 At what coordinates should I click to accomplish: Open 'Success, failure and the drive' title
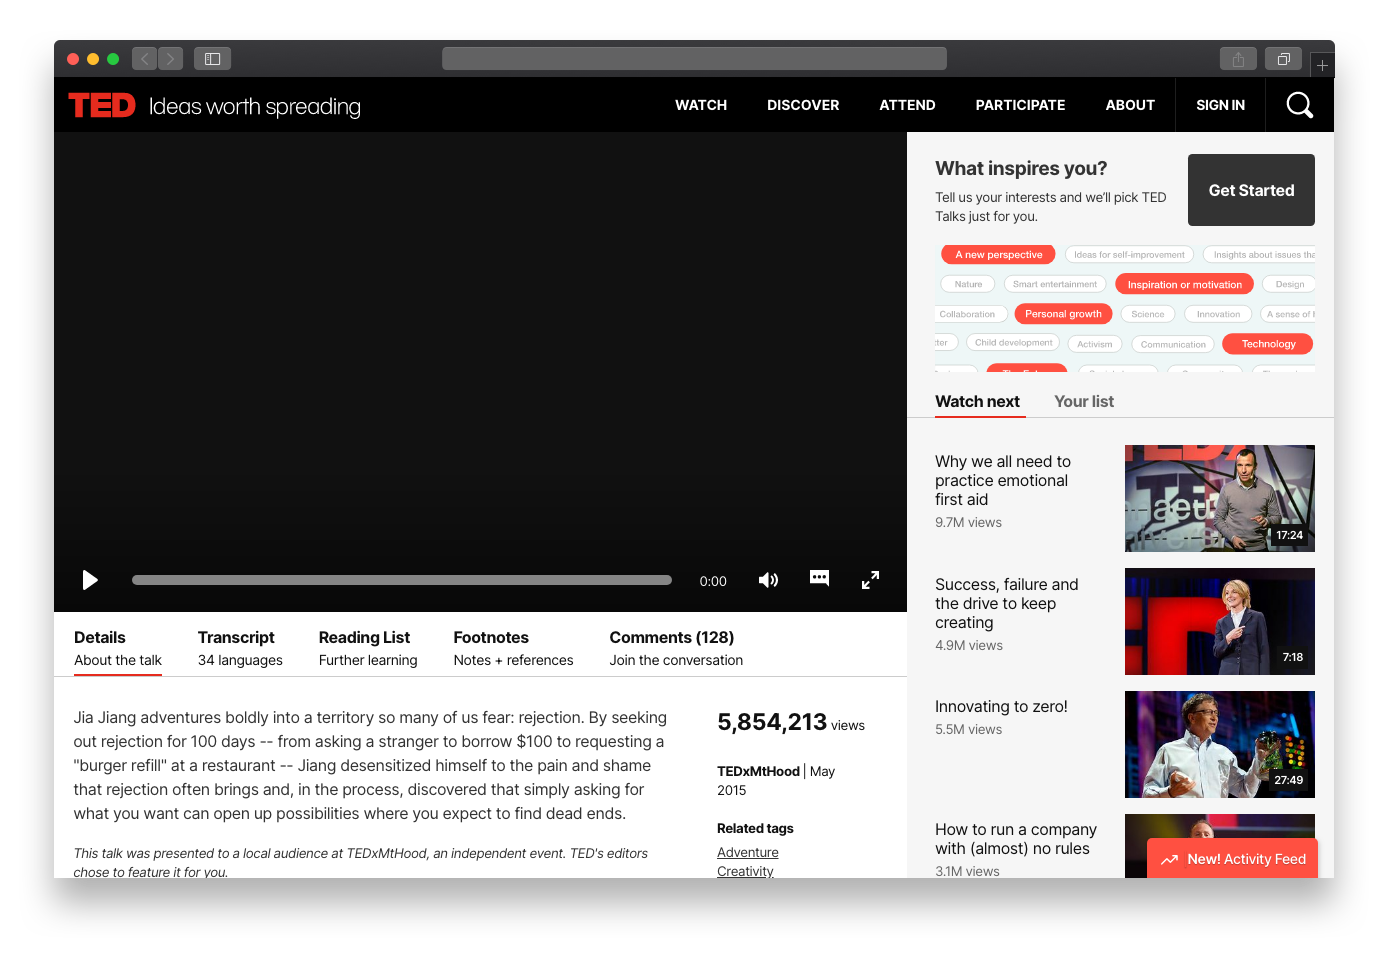(1007, 603)
